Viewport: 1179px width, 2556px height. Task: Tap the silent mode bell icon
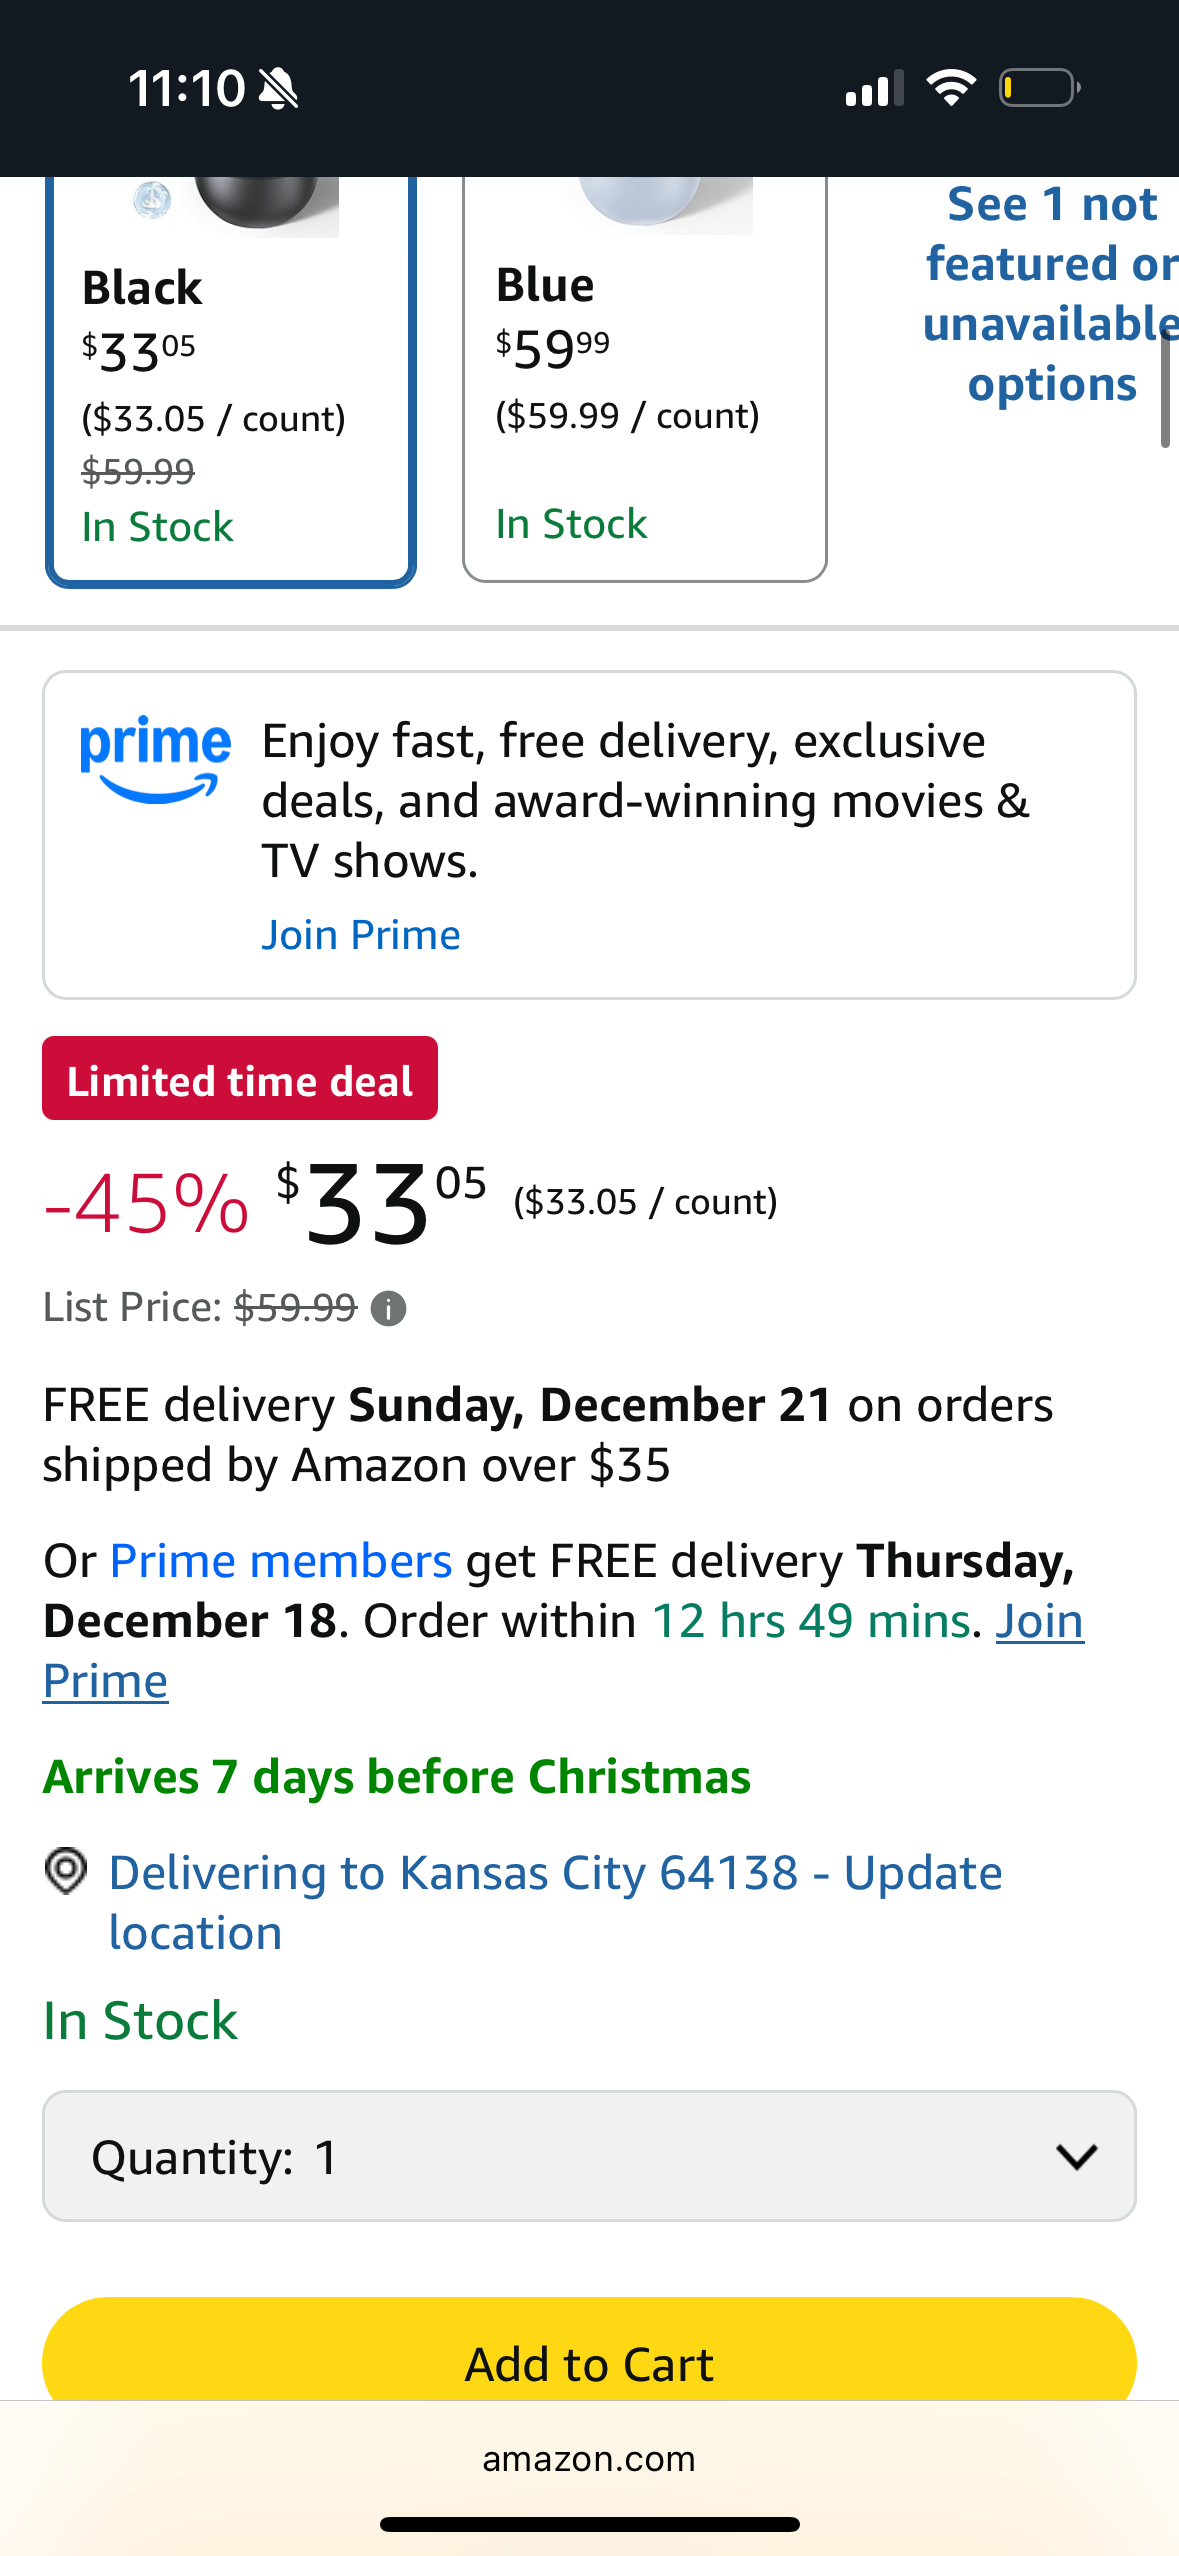tap(278, 89)
